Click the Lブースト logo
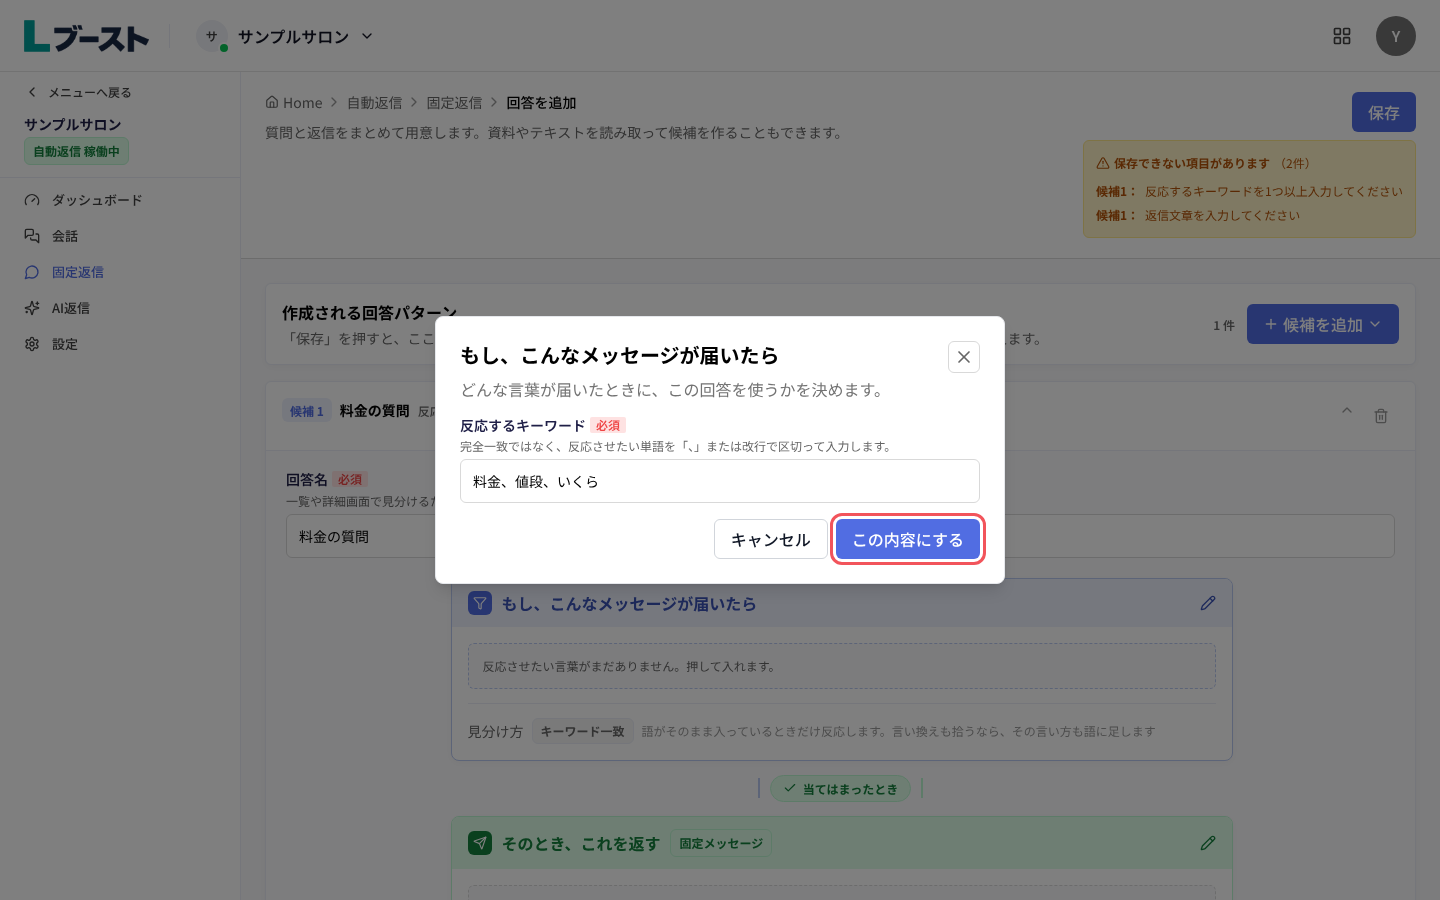 click(86, 36)
